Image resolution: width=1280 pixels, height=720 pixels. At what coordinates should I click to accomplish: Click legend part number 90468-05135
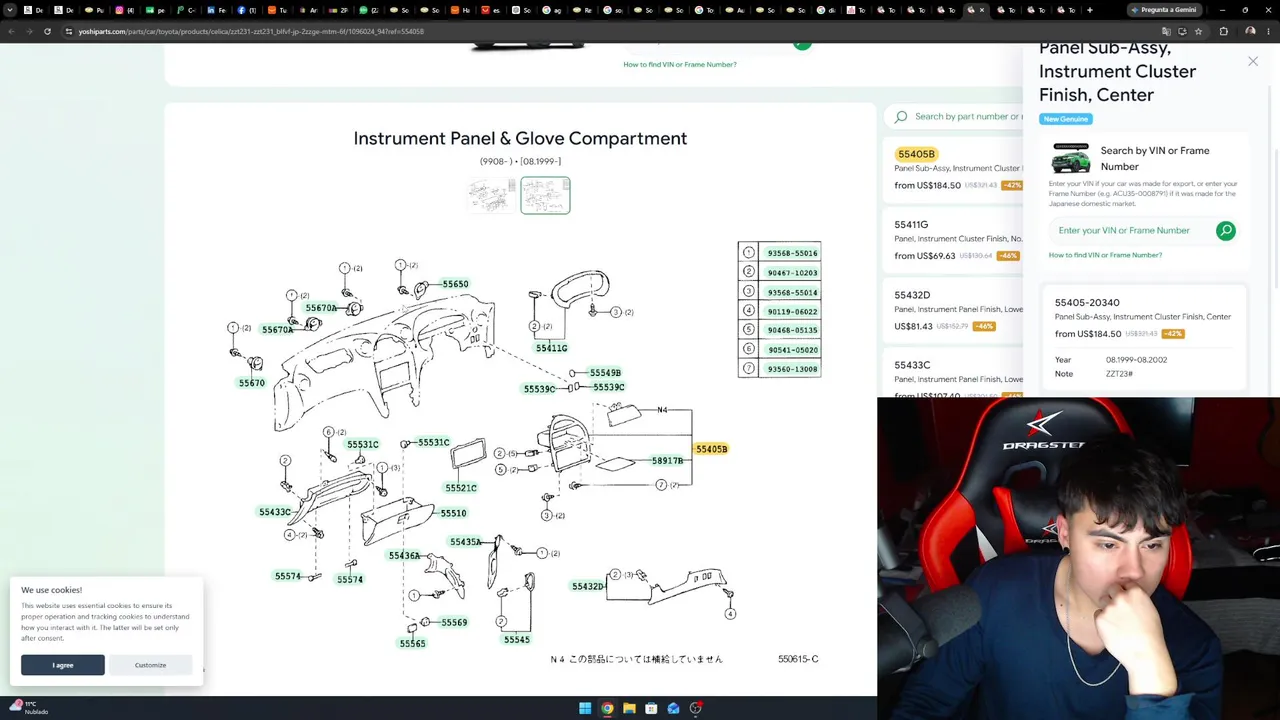click(792, 330)
